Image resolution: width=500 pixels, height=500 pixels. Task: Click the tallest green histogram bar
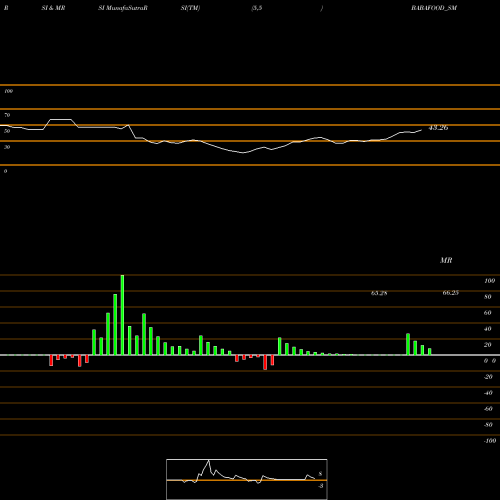coord(122,315)
